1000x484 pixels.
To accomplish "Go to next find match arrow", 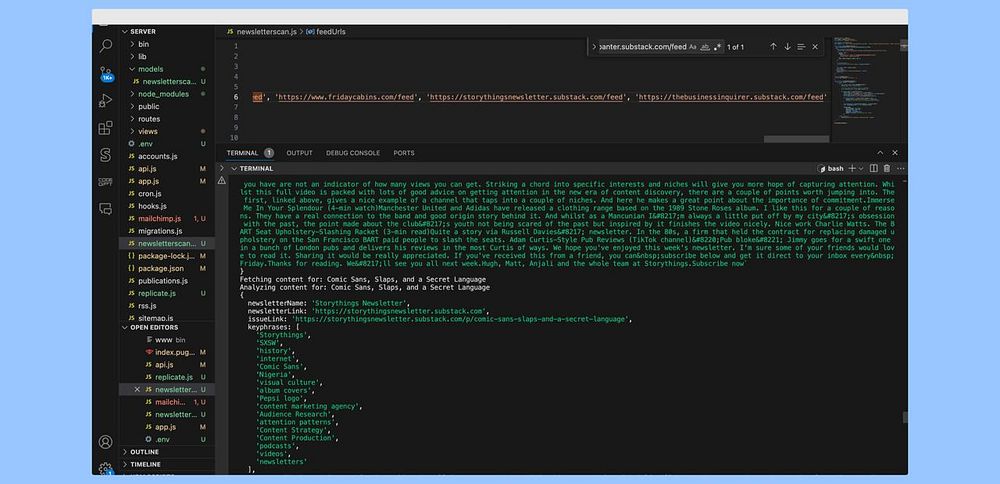I will point(787,47).
